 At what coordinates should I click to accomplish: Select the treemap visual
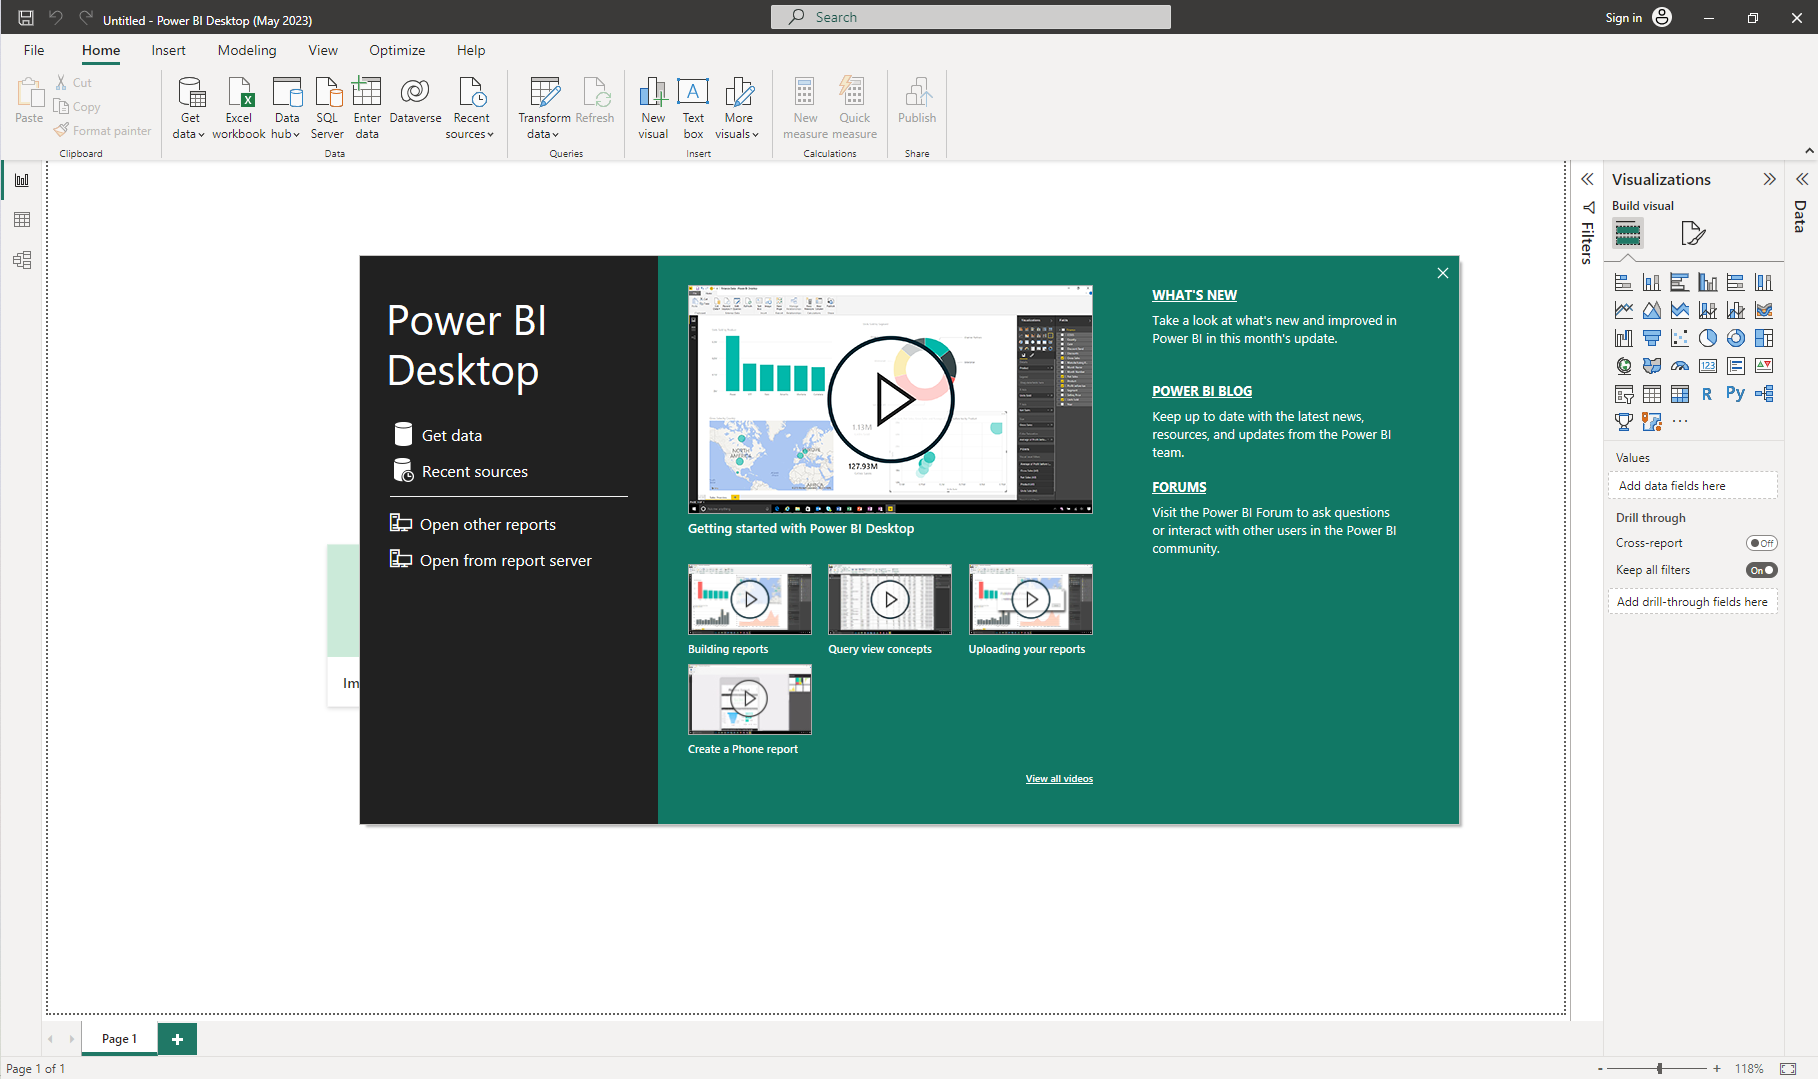[1763, 338]
